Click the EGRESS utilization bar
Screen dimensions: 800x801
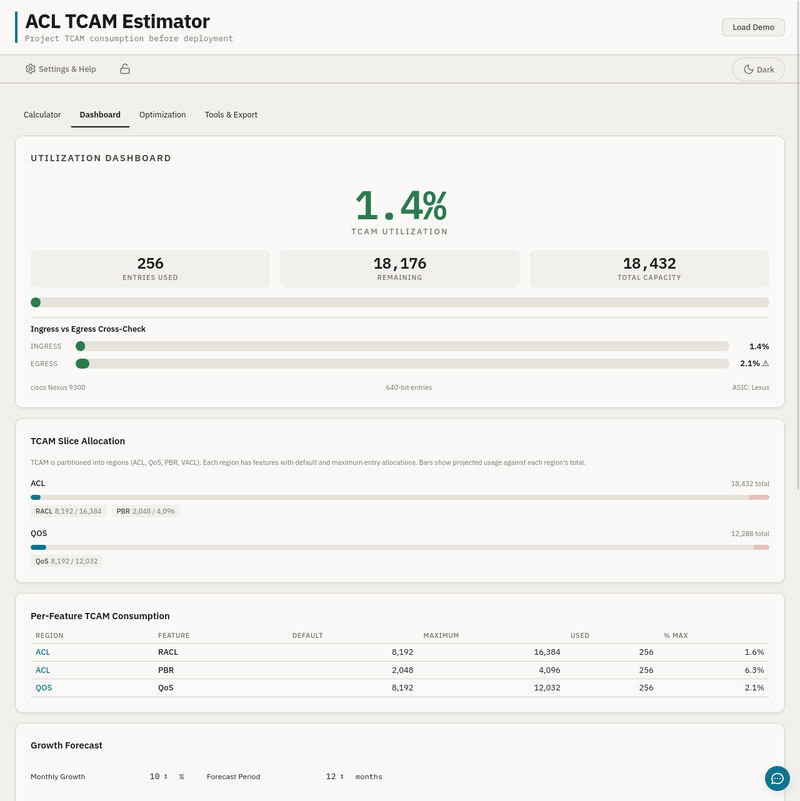pos(402,364)
